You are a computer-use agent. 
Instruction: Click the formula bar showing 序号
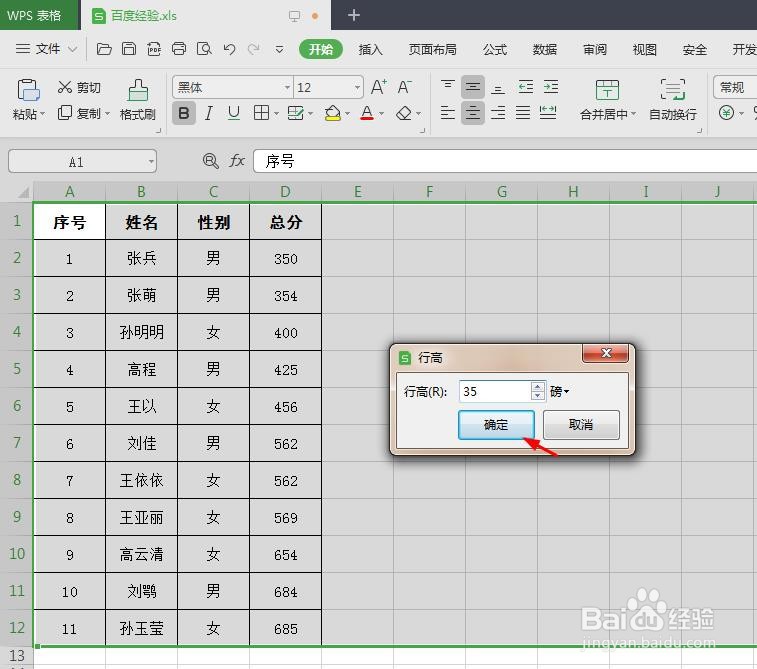click(505, 161)
